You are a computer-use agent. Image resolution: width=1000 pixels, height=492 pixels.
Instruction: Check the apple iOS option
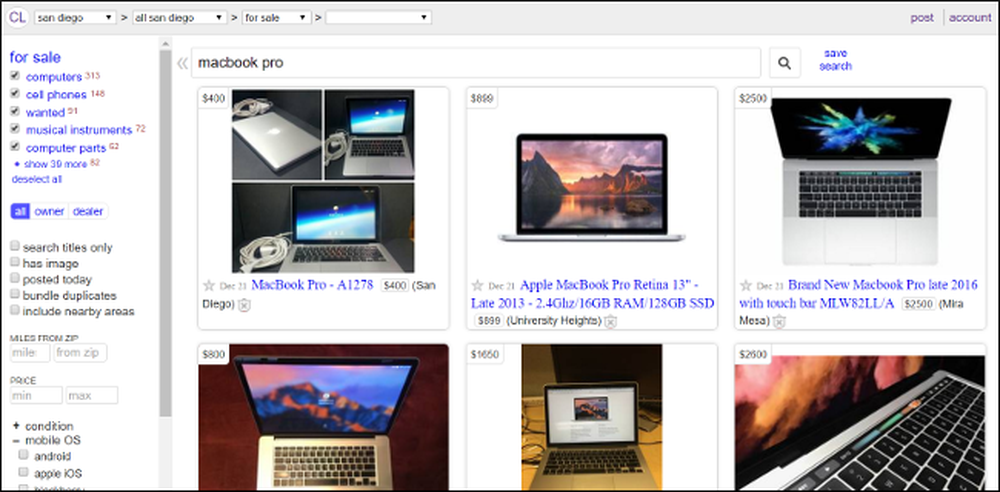point(24,472)
